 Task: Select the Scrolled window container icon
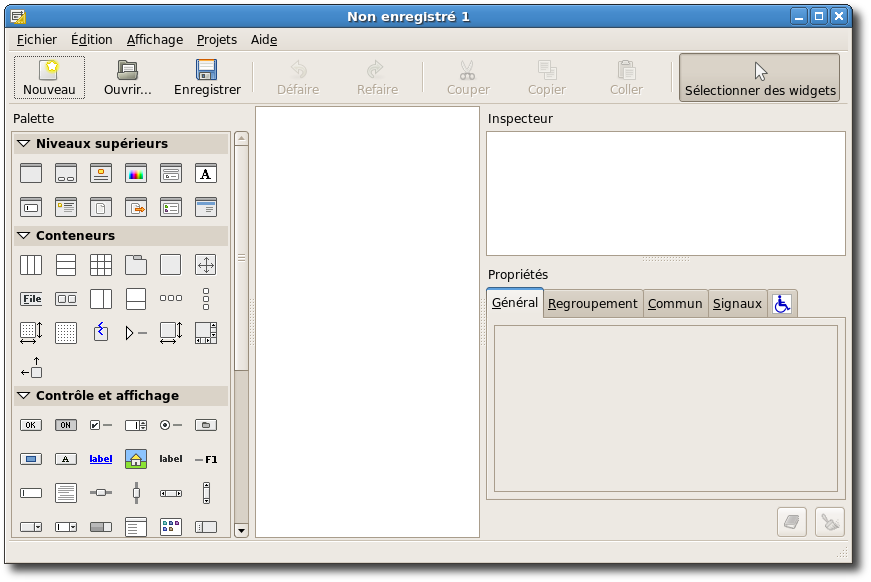(206, 333)
